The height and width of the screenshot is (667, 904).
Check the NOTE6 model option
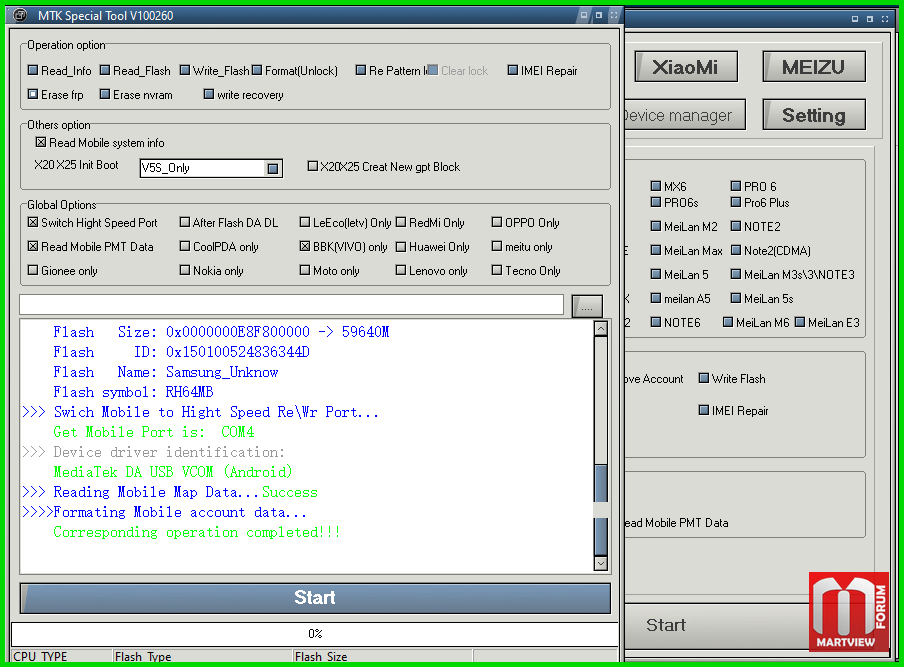pos(656,322)
